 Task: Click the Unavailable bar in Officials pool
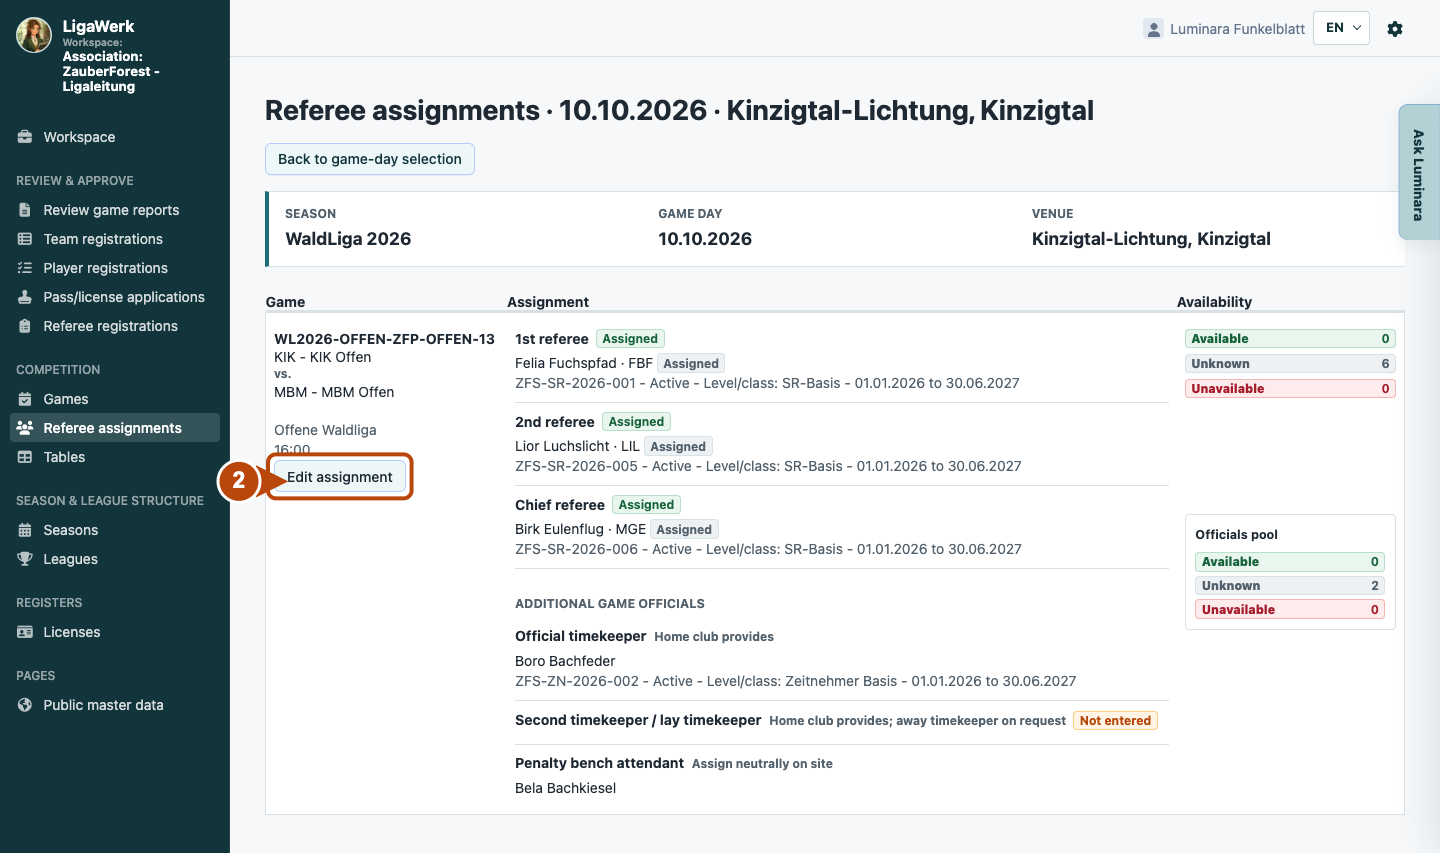pyautogui.click(x=1290, y=610)
